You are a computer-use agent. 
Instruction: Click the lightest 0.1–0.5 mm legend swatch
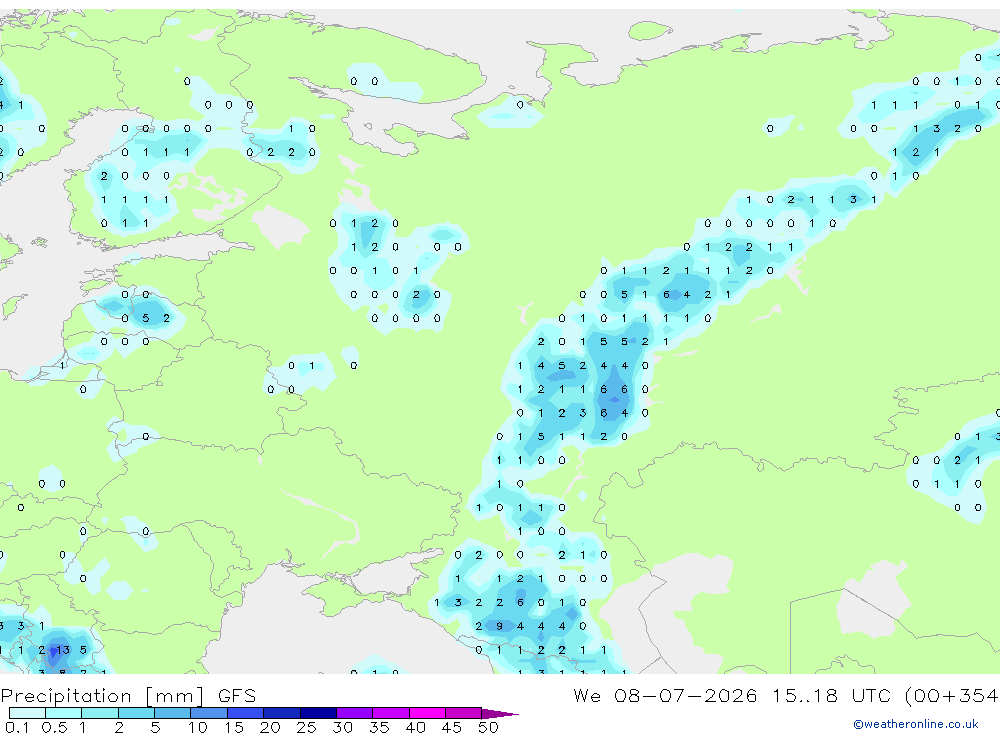click(27, 713)
